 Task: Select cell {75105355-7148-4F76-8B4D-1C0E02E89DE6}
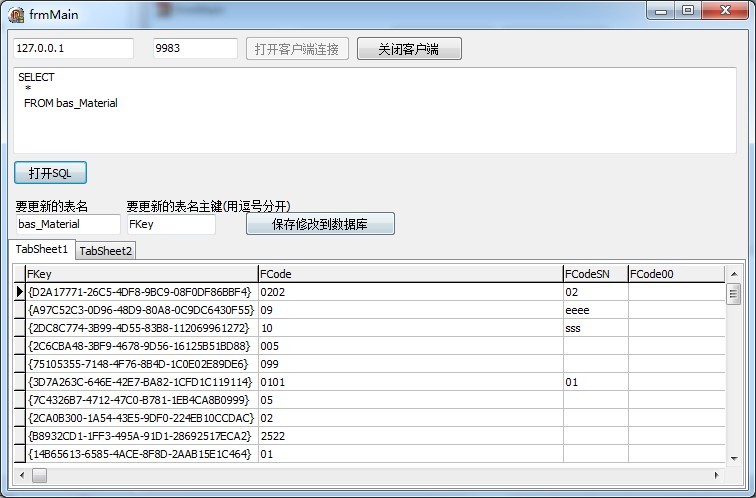tap(142, 364)
